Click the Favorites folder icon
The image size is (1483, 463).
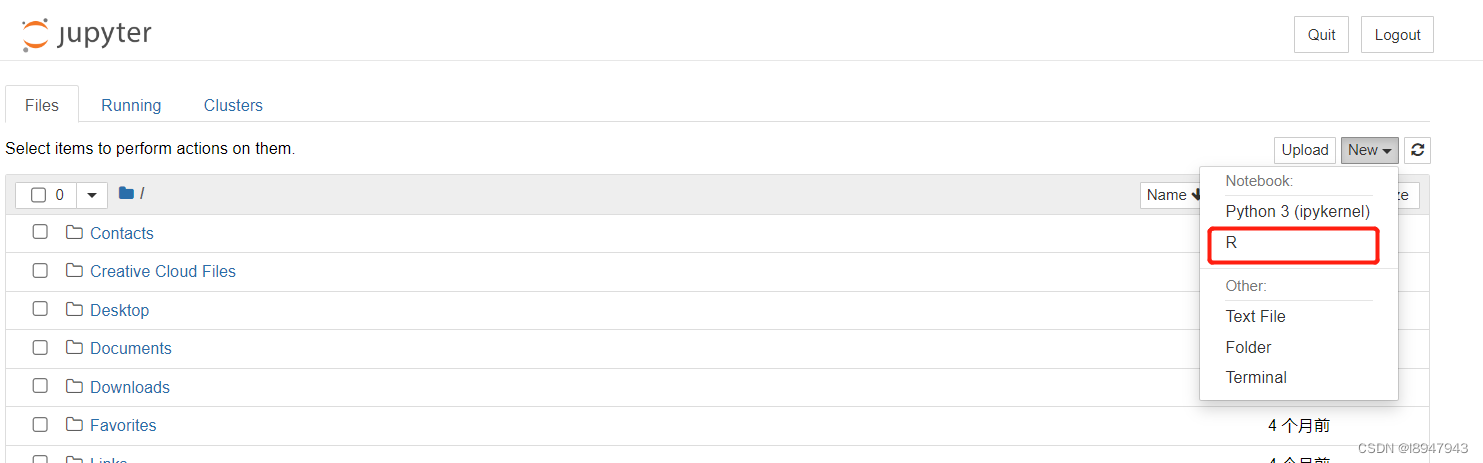pos(74,425)
